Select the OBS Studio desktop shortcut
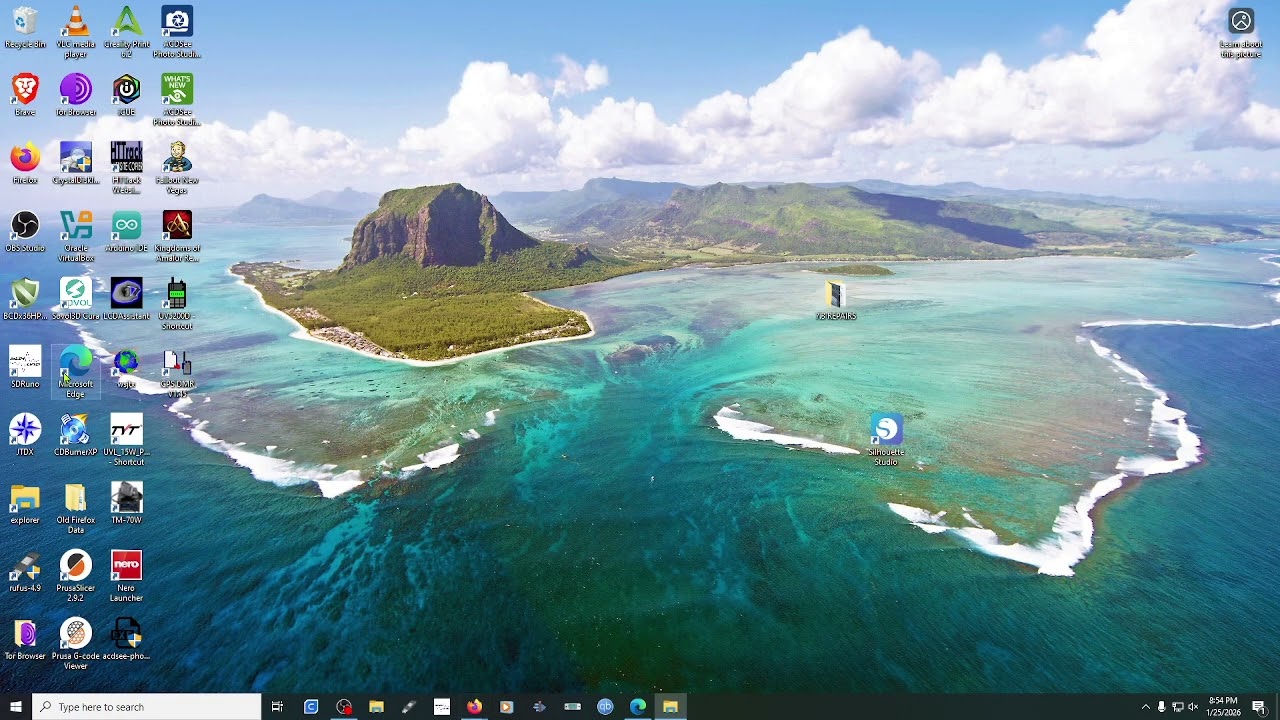The height and width of the screenshot is (720, 1280). (x=25, y=231)
